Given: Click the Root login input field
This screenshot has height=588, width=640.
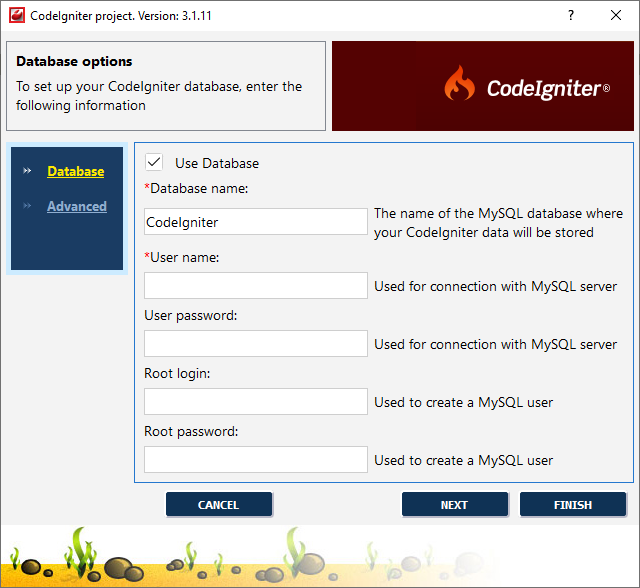Looking at the screenshot, I should point(256,402).
